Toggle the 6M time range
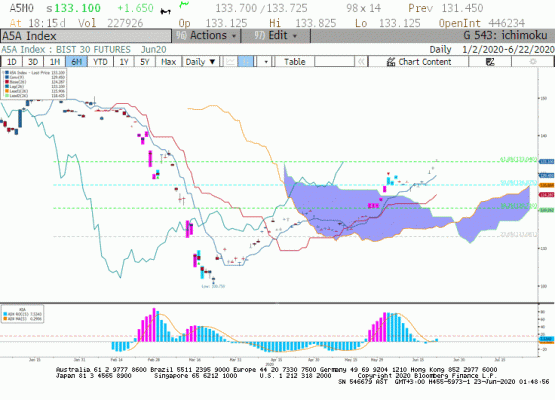Image resolution: width=555 pixels, height=400 pixels. pyautogui.click(x=76, y=62)
